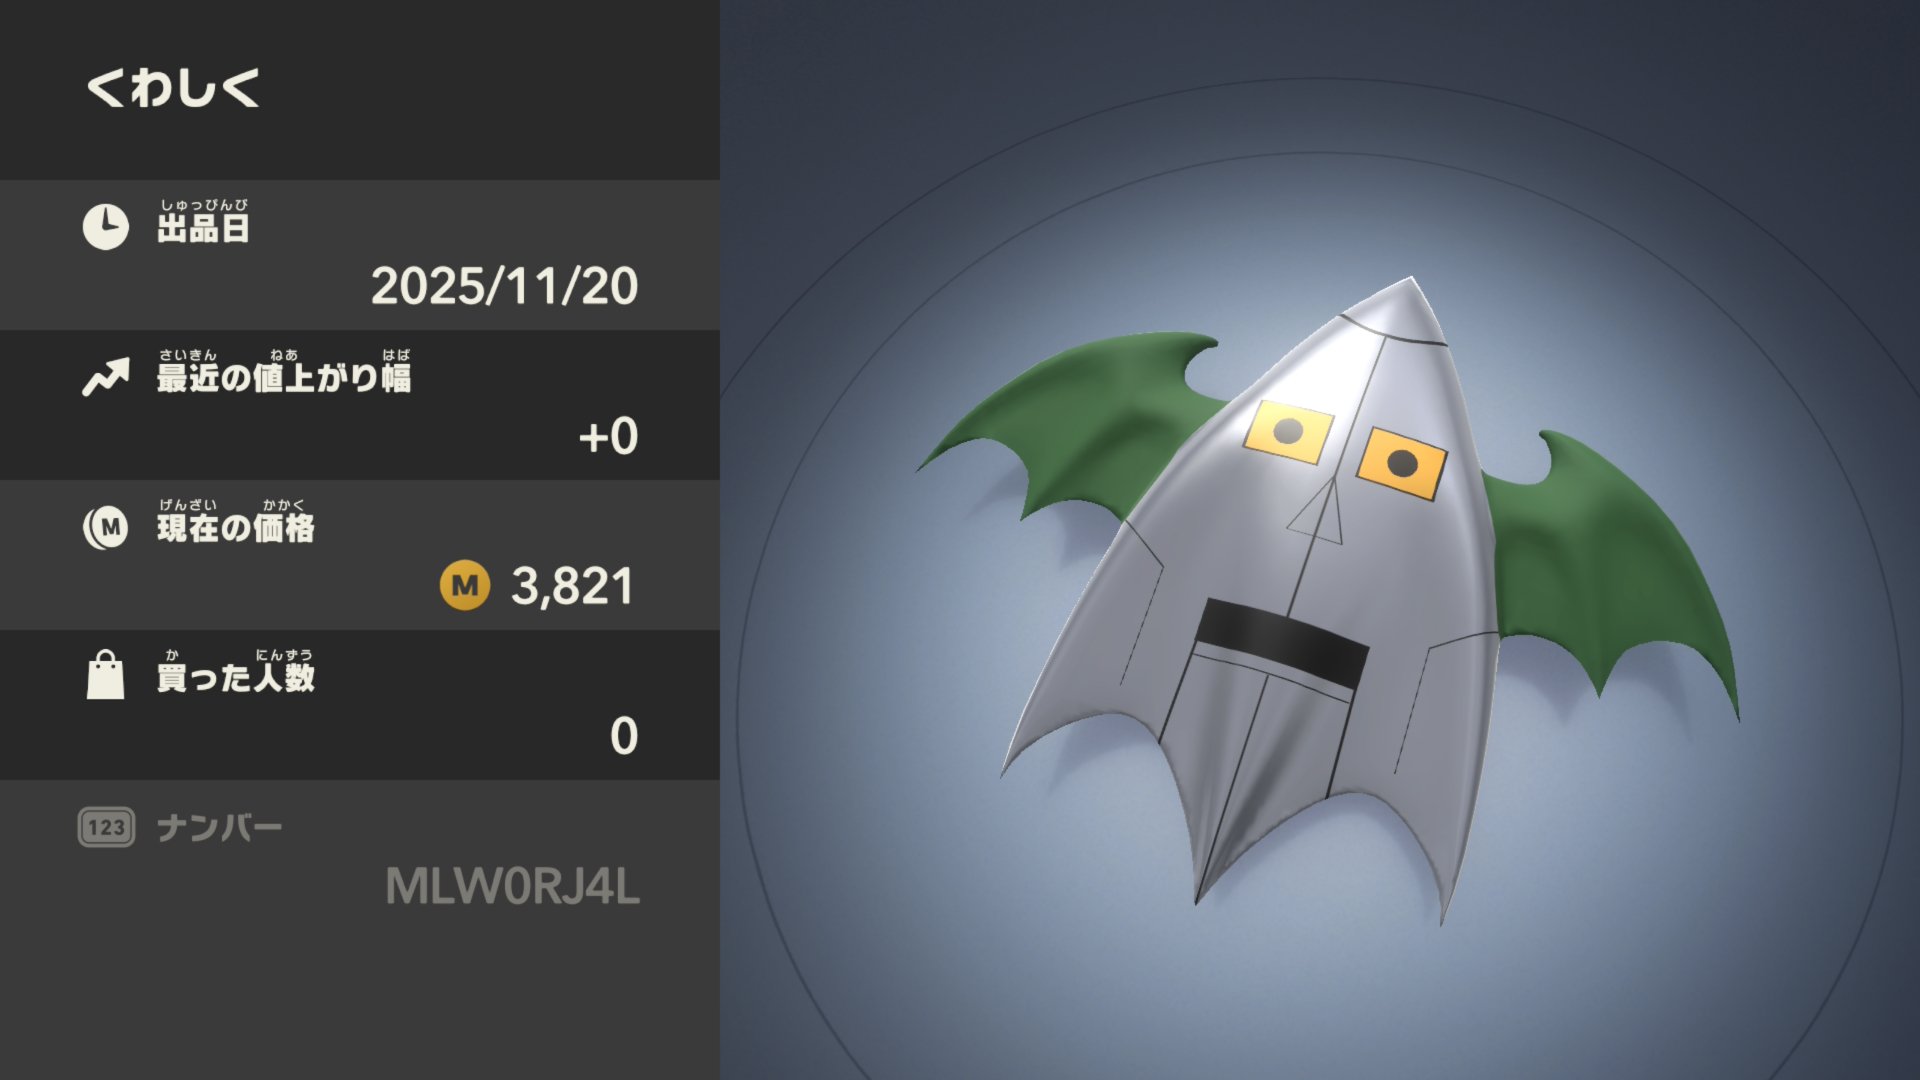The height and width of the screenshot is (1080, 1920).
Task: Select the くわしく header title
Action: point(174,87)
